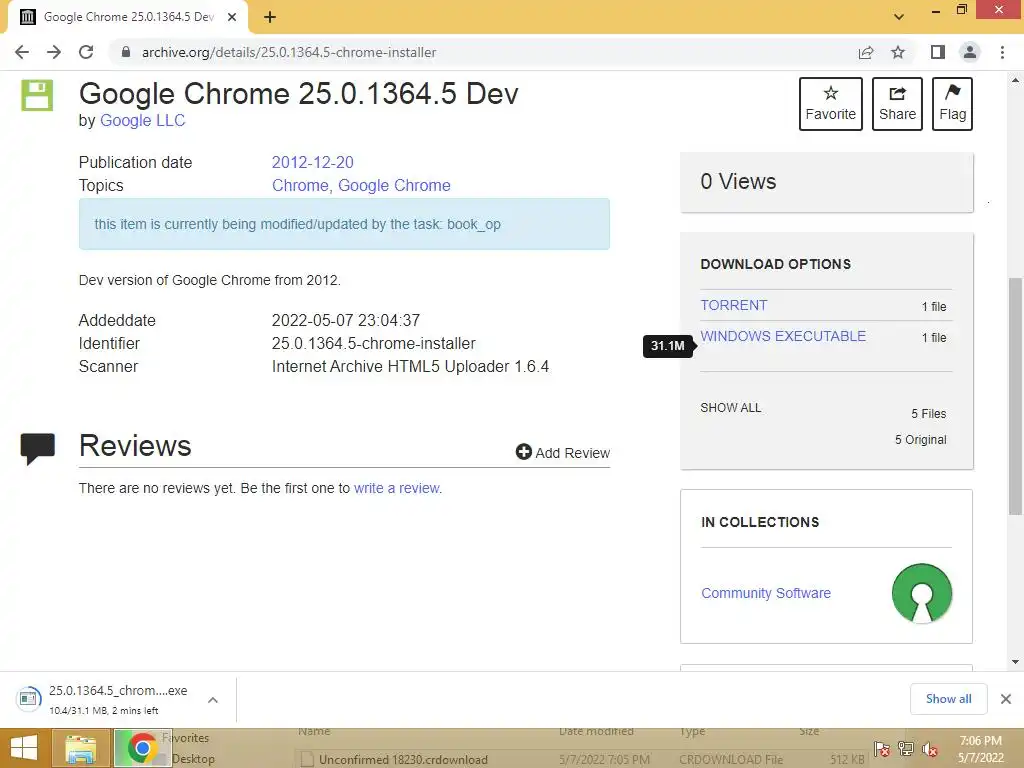Screen dimensions: 1024x768
Task: Click the Chrome taskbar icon
Action: point(142,748)
